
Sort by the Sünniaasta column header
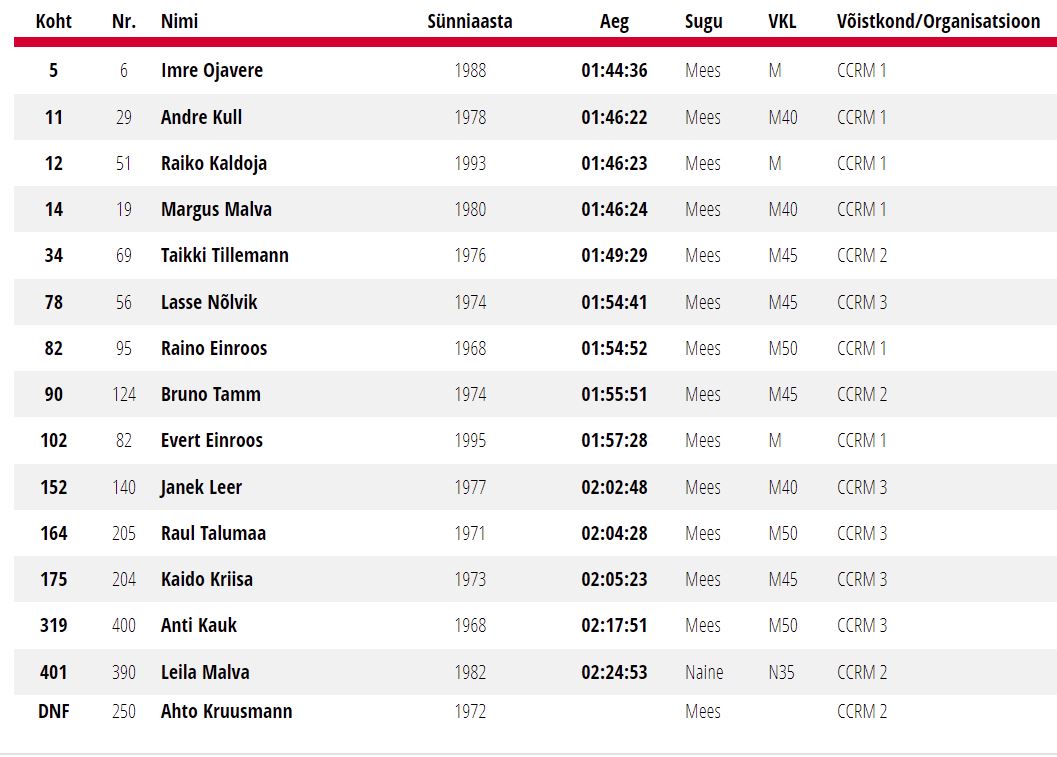tap(469, 21)
